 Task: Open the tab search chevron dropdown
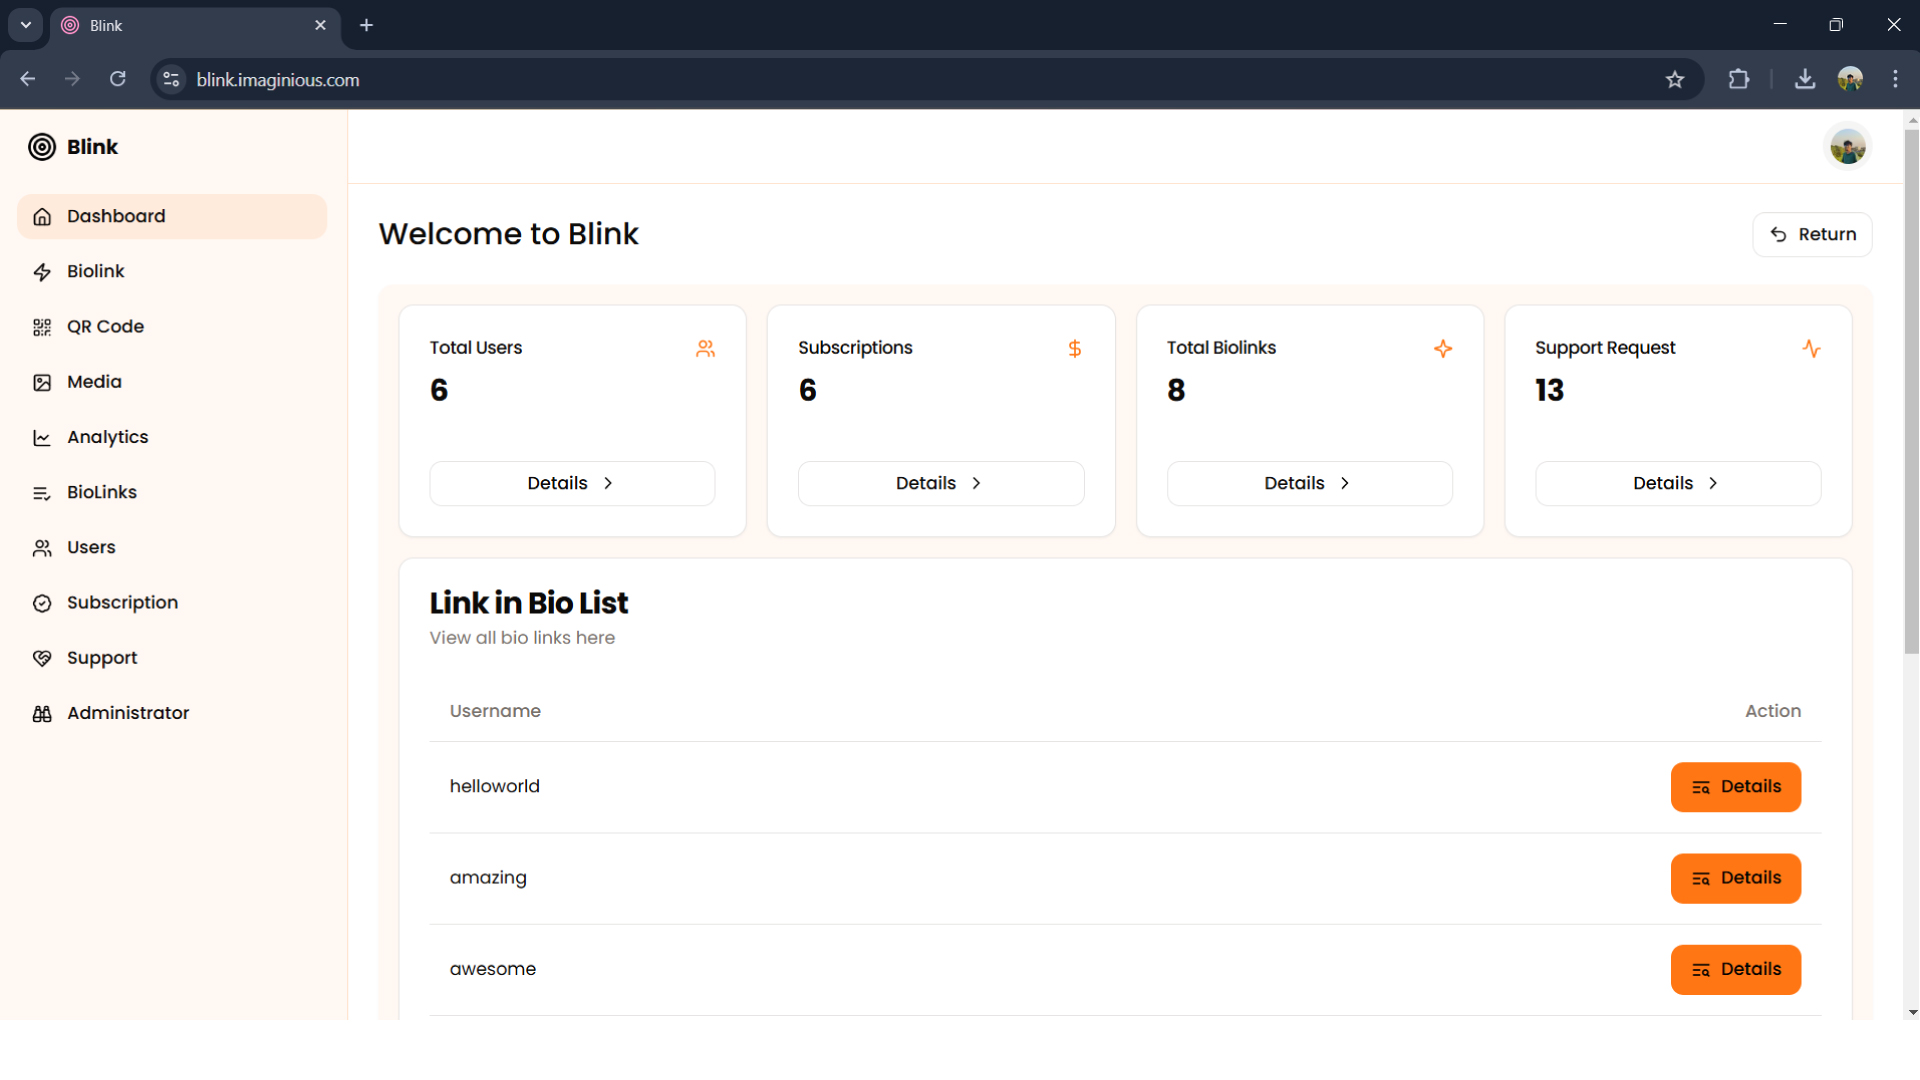pos(25,25)
